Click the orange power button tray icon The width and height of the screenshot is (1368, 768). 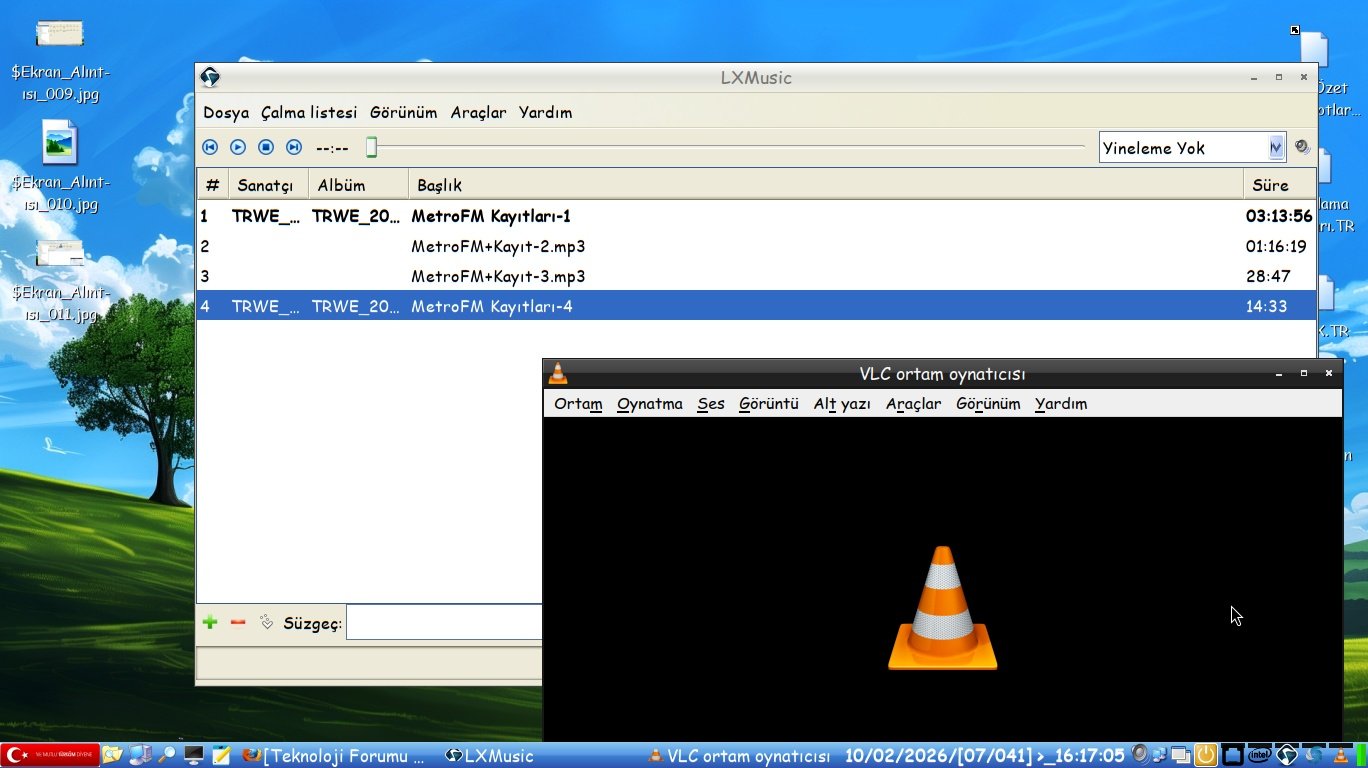coord(1206,755)
